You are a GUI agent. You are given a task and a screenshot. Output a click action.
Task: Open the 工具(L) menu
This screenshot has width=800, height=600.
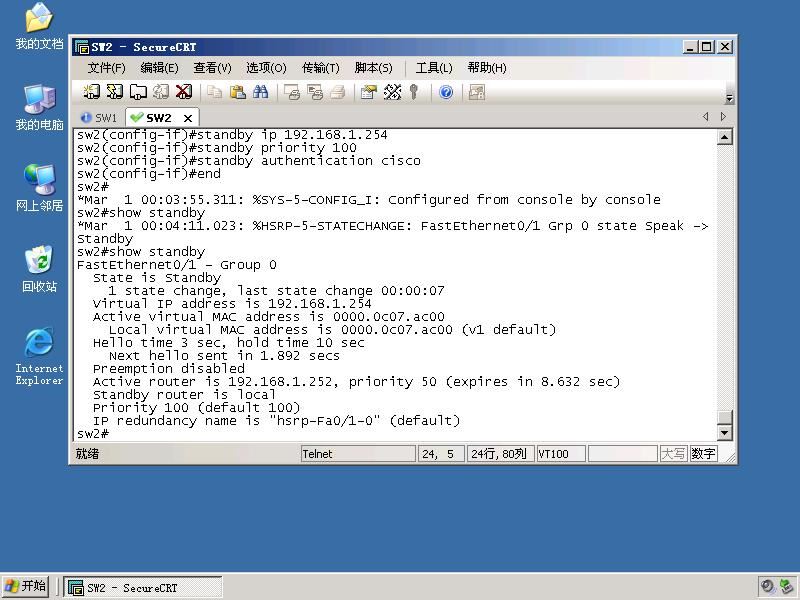click(x=434, y=68)
